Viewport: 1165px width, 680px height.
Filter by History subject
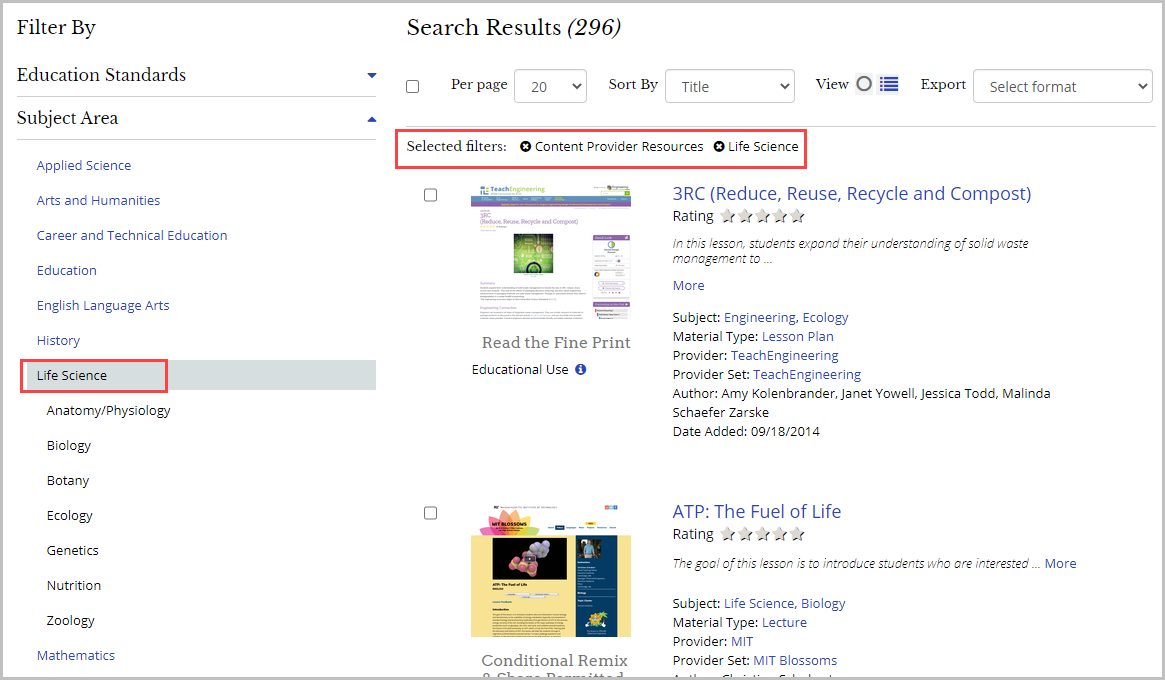[58, 340]
